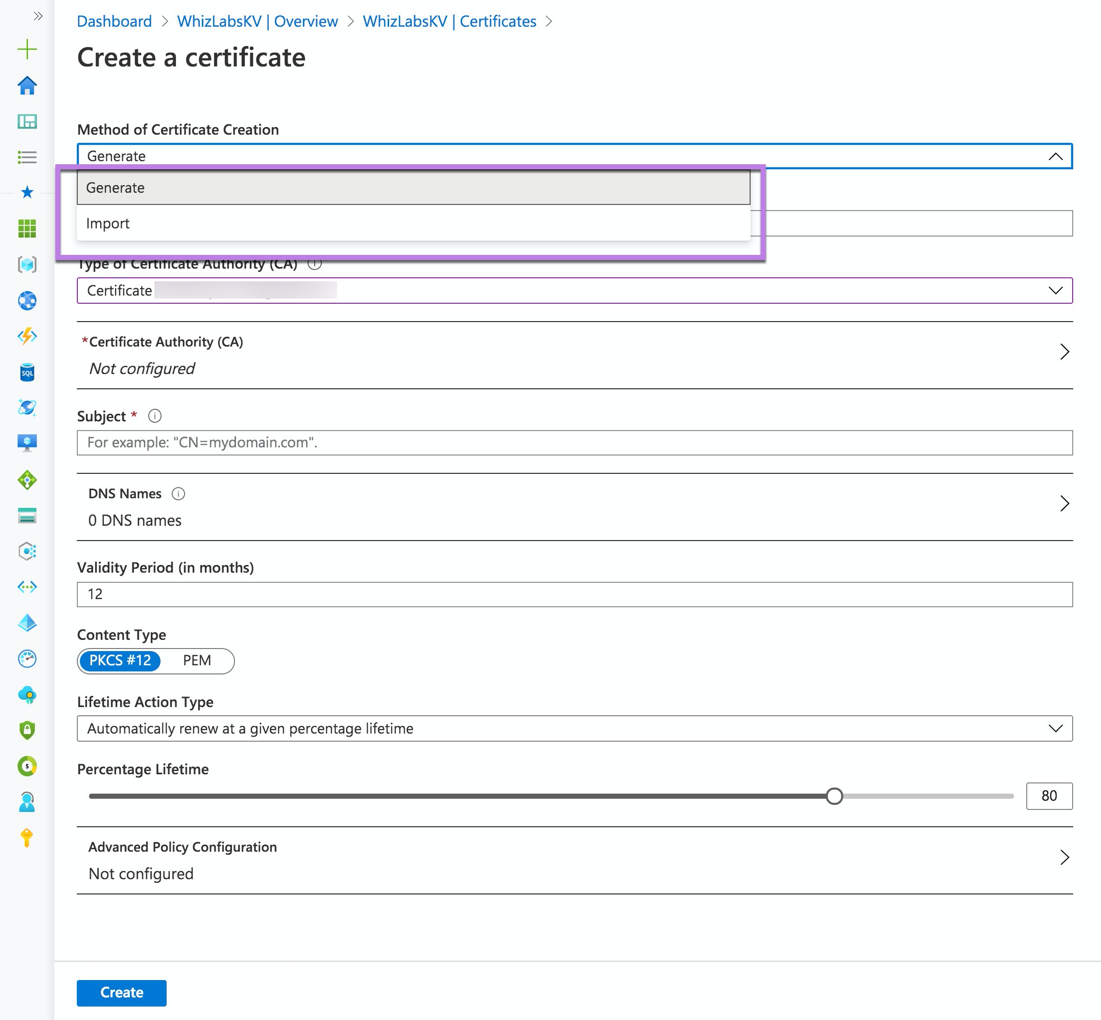Image resolution: width=1101 pixels, height=1020 pixels.
Task: Go to Dashboard breadcrumb link
Action: [x=114, y=21]
